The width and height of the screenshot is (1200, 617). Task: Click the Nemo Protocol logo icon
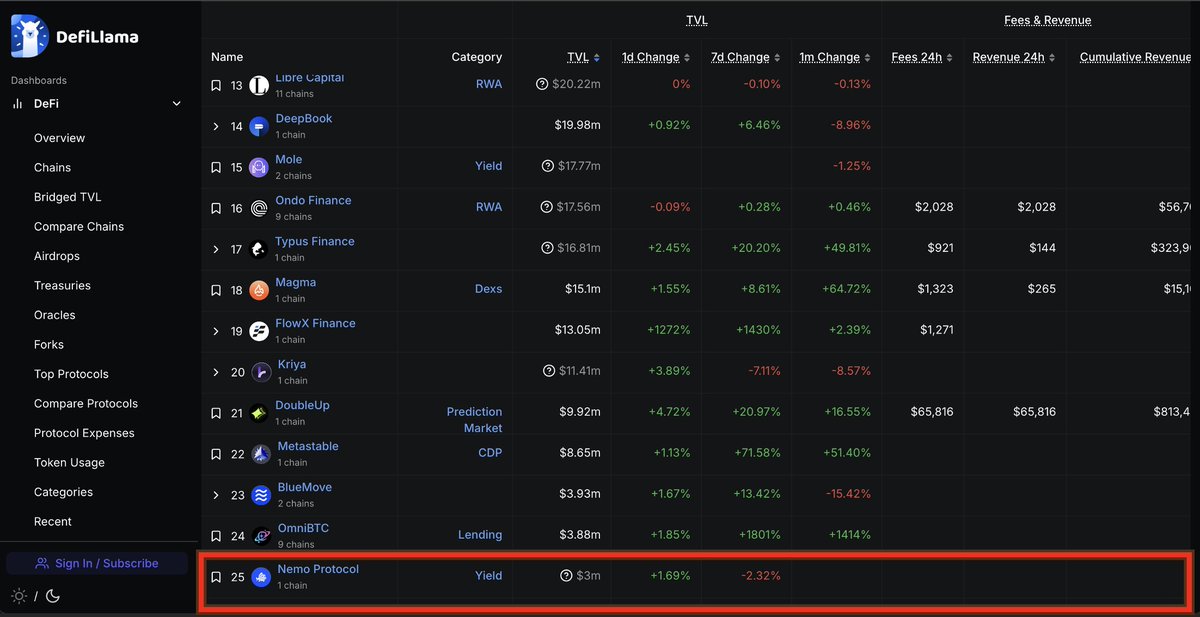tap(261, 577)
